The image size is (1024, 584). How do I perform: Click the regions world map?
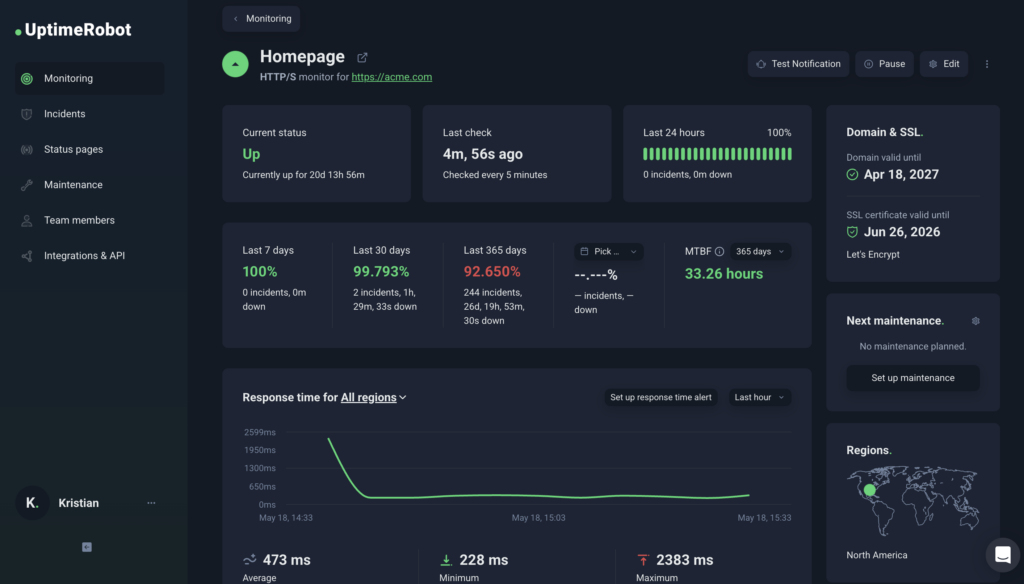coord(913,500)
